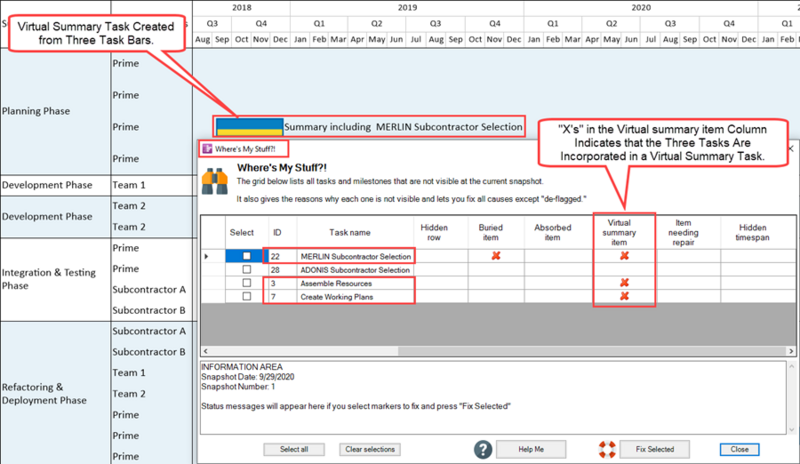Viewport: 800px width, 464px height.
Task: Click the Virtual summary X for Create Working Plans
Action: tap(624, 296)
